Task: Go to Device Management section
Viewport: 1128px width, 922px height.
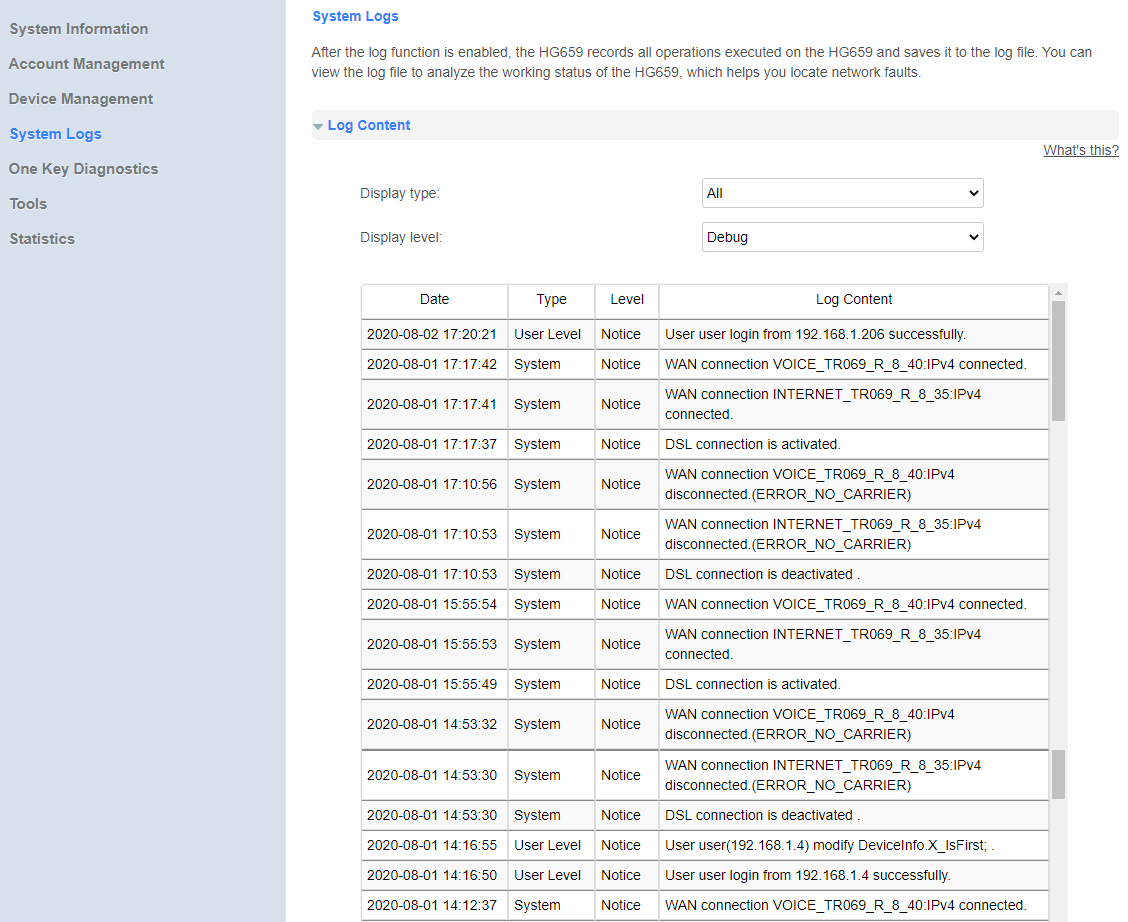Action: (81, 99)
